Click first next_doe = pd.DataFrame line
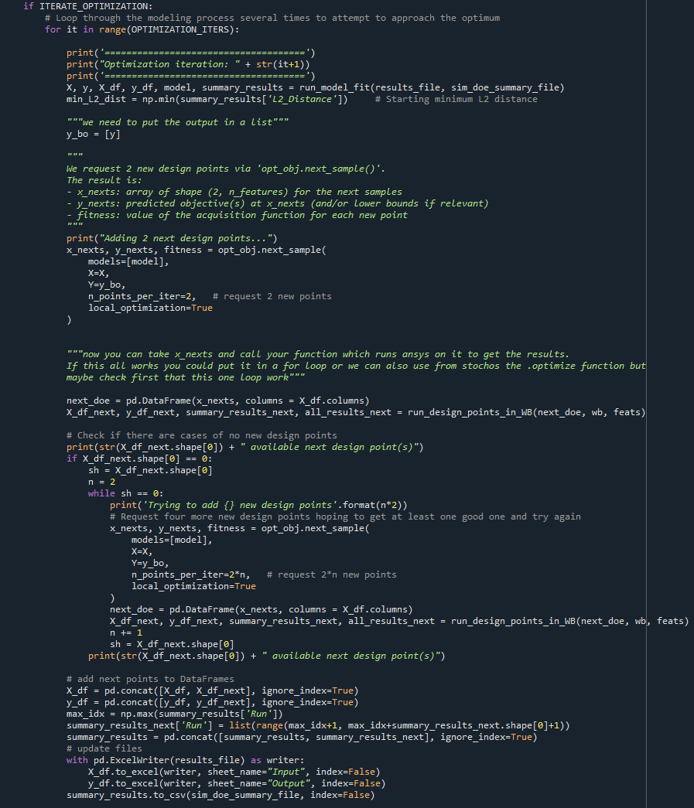The width and height of the screenshot is (694, 808). [x=218, y=400]
